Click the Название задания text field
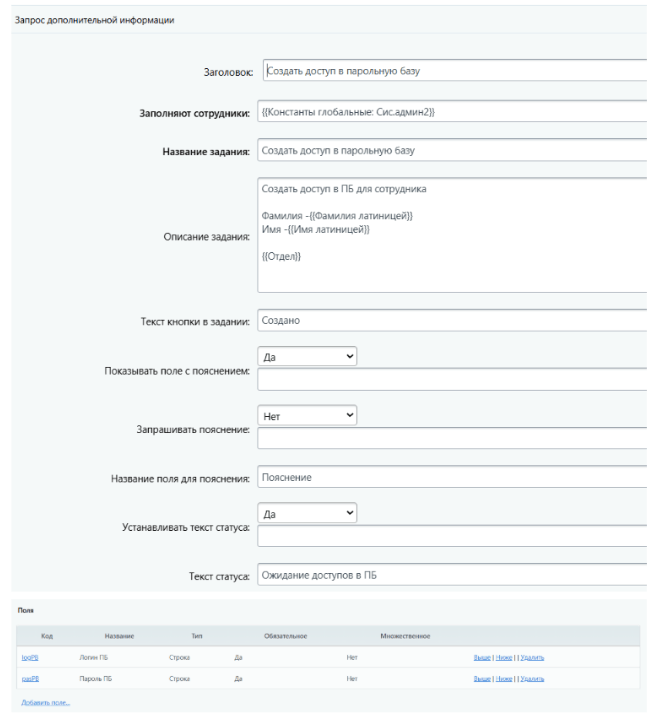Screen dimensions: 659x722 tap(452, 151)
